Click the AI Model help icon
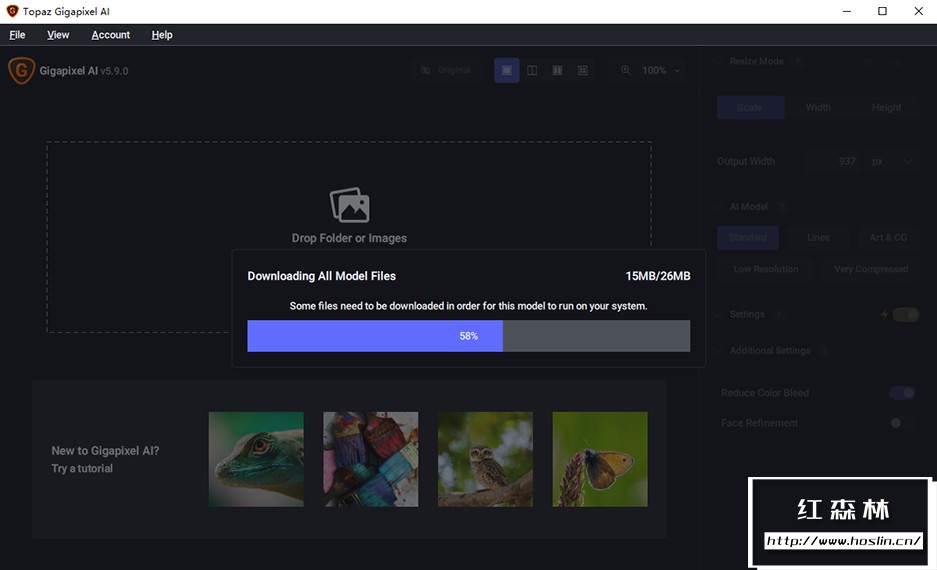The width and height of the screenshot is (937, 570). coord(781,207)
